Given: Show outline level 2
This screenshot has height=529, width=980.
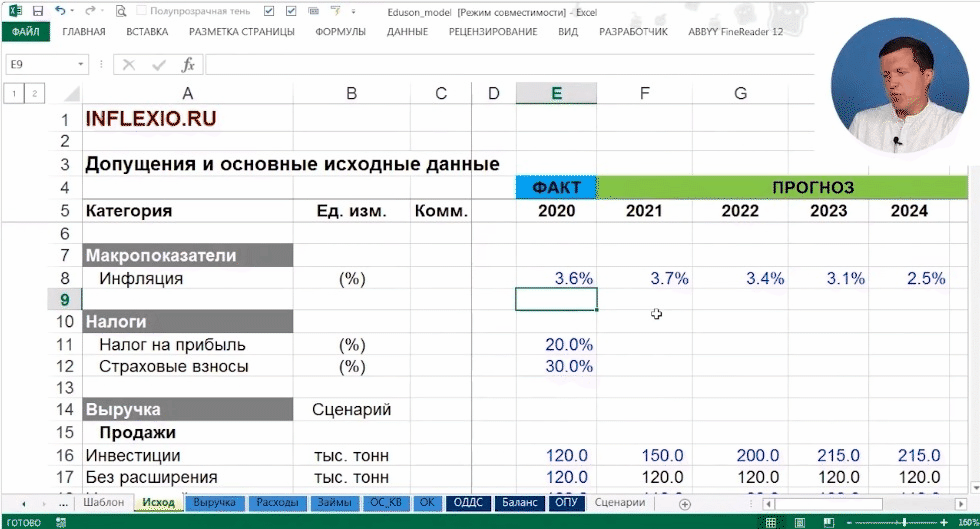Looking at the screenshot, I should click(34, 94).
